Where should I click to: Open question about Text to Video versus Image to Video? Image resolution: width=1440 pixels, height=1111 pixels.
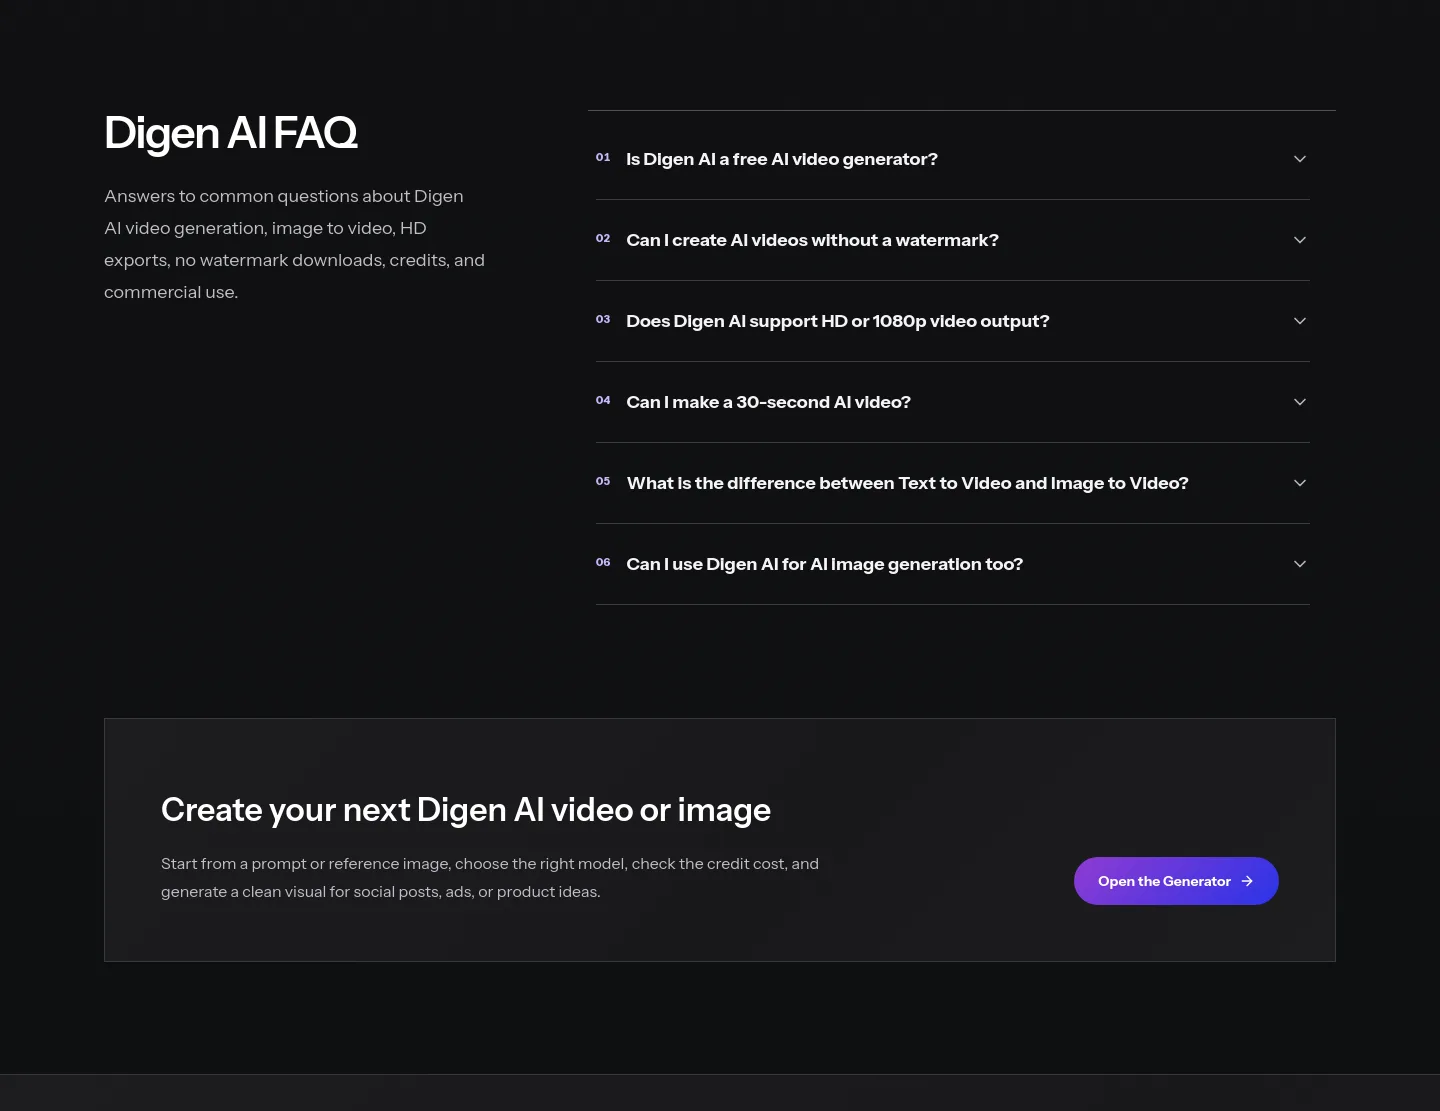click(952, 483)
